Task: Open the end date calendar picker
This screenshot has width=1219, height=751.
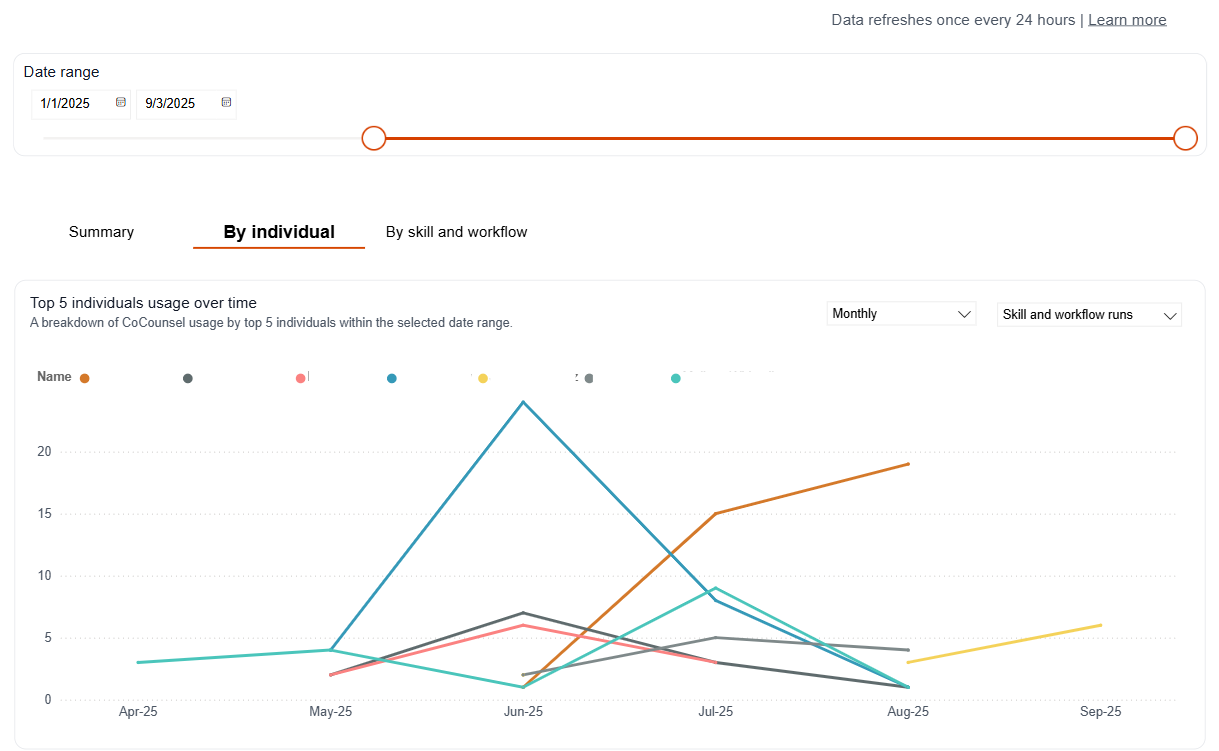Action: click(226, 102)
